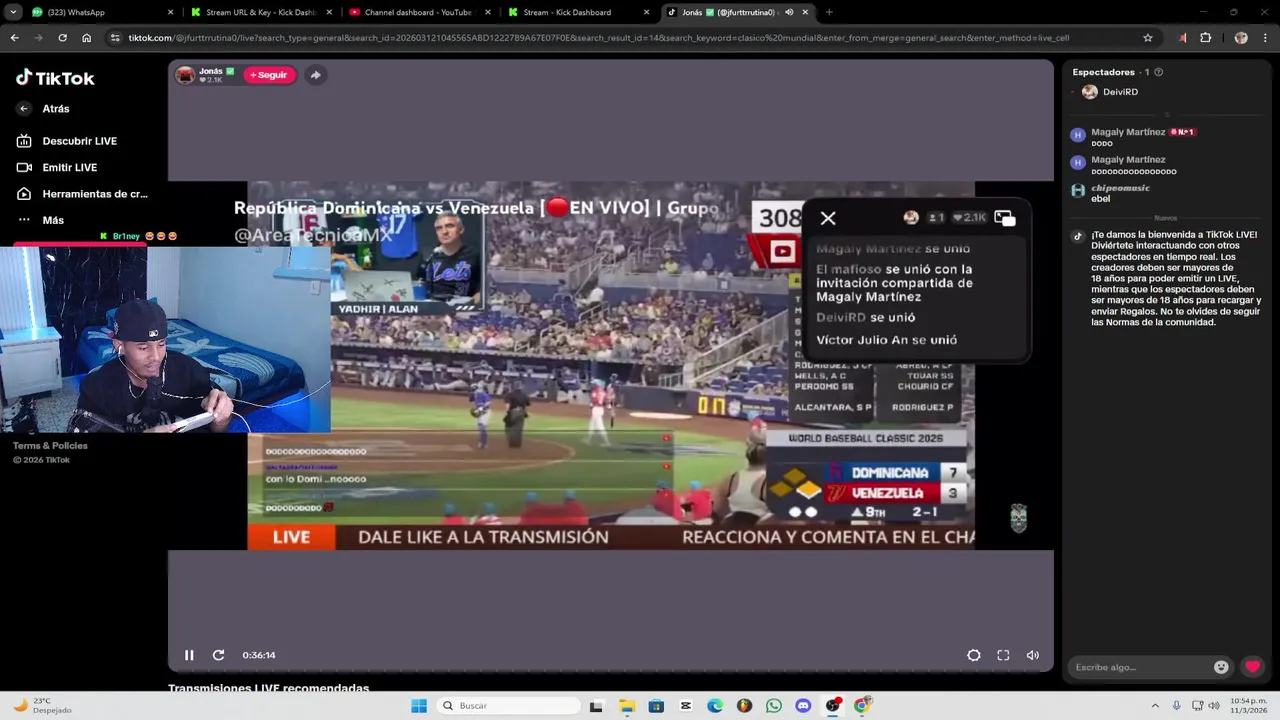View site information icon in address bar
This screenshot has width=1280, height=720.
[116, 38]
